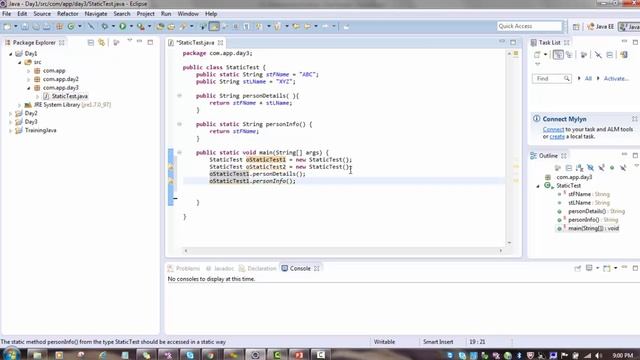The height and width of the screenshot is (360, 640).
Task: Collapse the com.app.day3 package
Action: 29,88
